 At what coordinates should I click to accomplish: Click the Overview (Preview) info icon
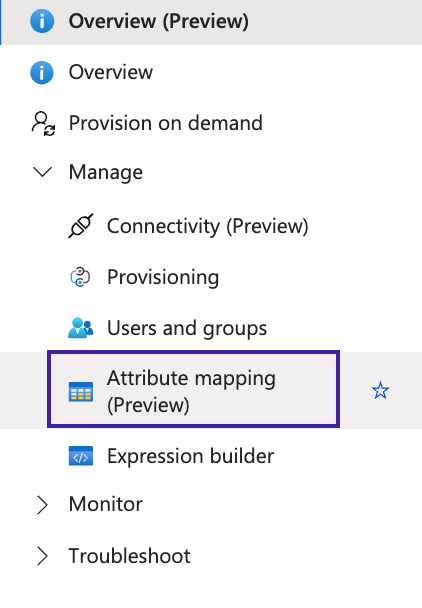pos(42,21)
